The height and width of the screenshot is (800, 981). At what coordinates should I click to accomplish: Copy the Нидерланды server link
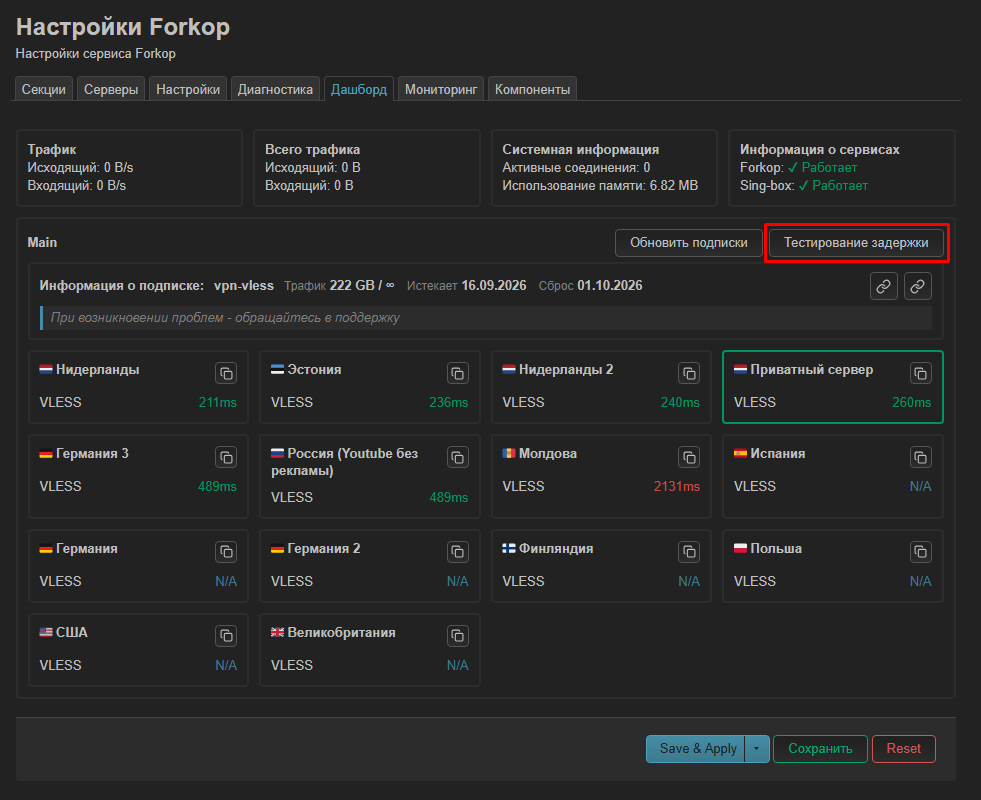[x=226, y=373]
